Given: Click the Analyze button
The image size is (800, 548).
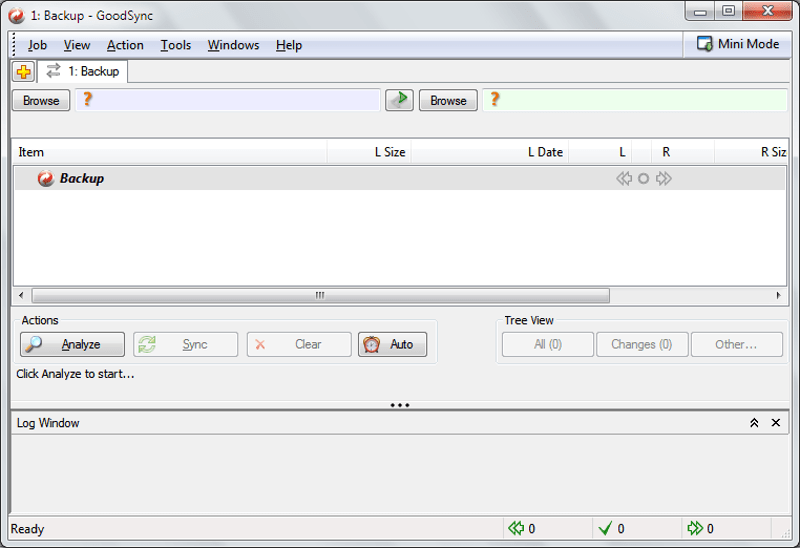Looking at the screenshot, I should (x=72, y=344).
